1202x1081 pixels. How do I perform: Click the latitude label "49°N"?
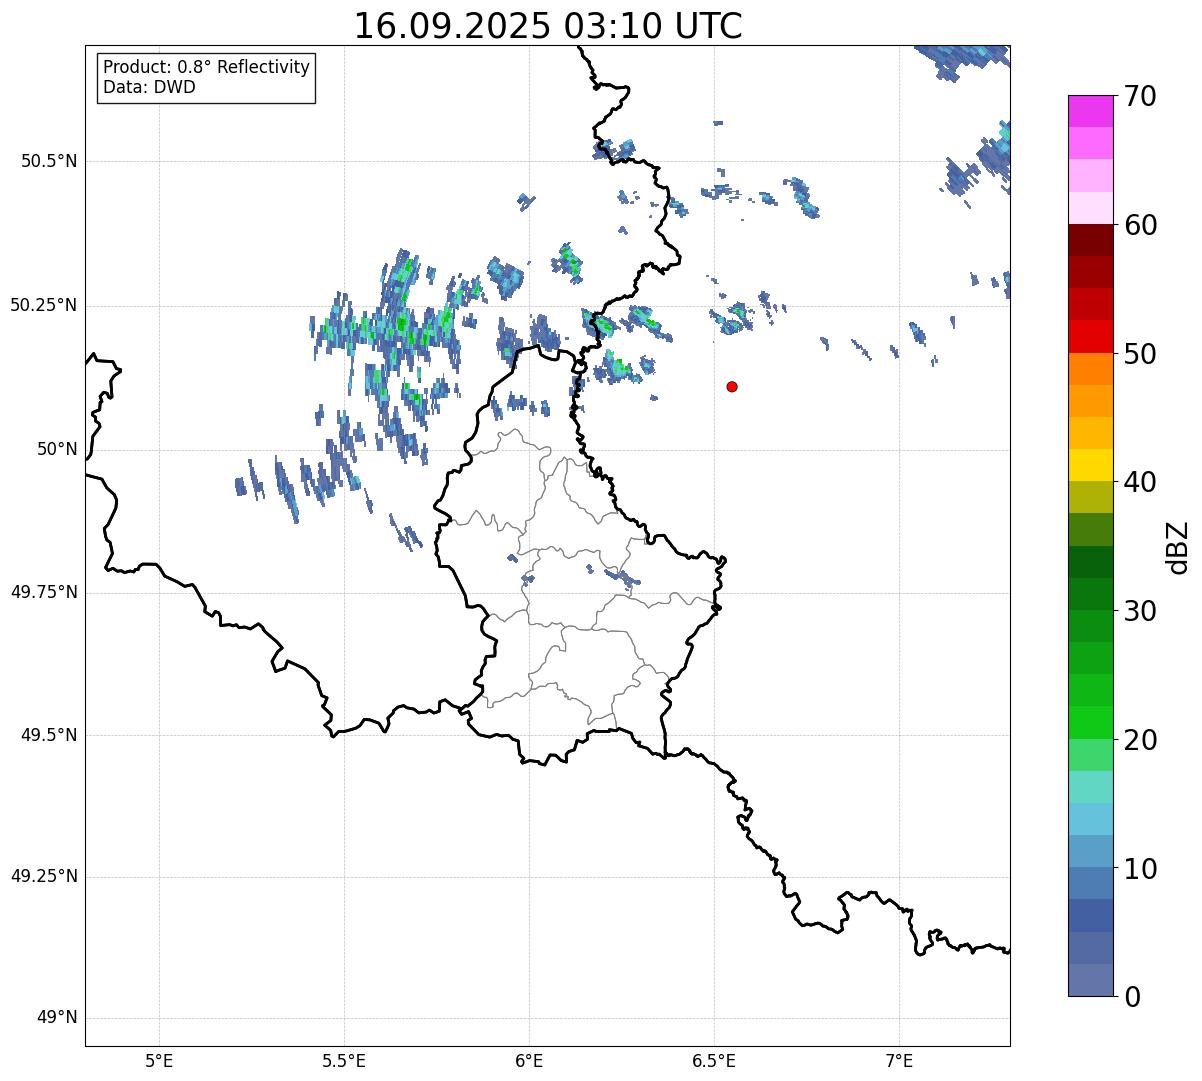click(57, 1018)
